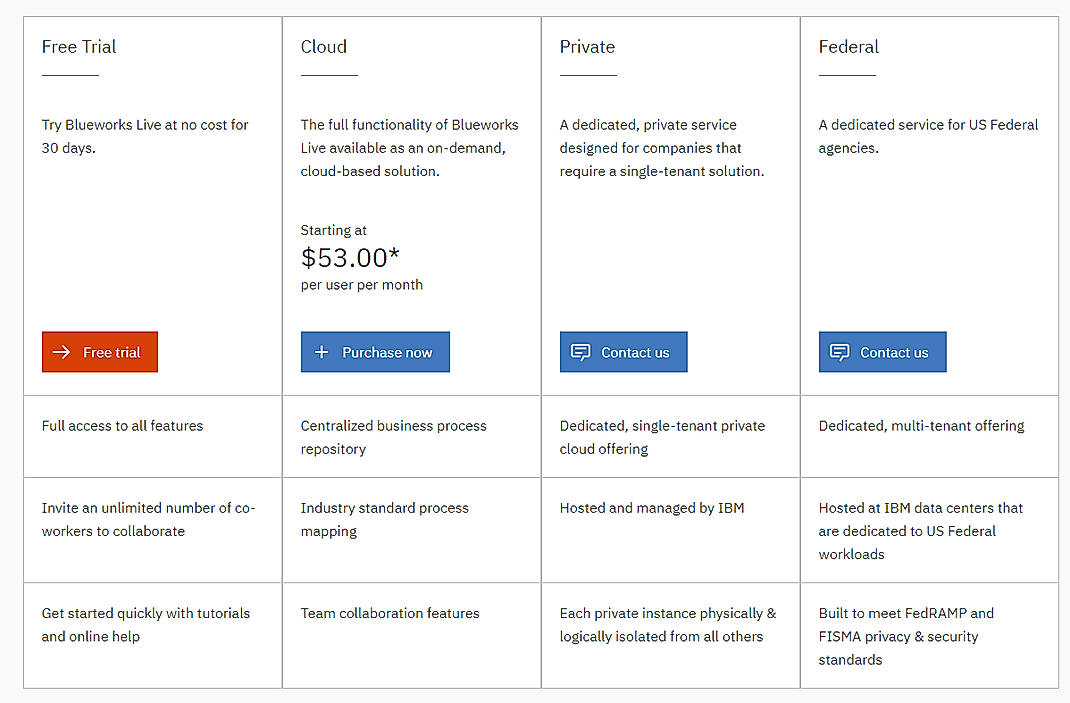The width and height of the screenshot is (1070, 703).
Task: Click the arrow icon inside Free trial button
Action: (60, 352)
